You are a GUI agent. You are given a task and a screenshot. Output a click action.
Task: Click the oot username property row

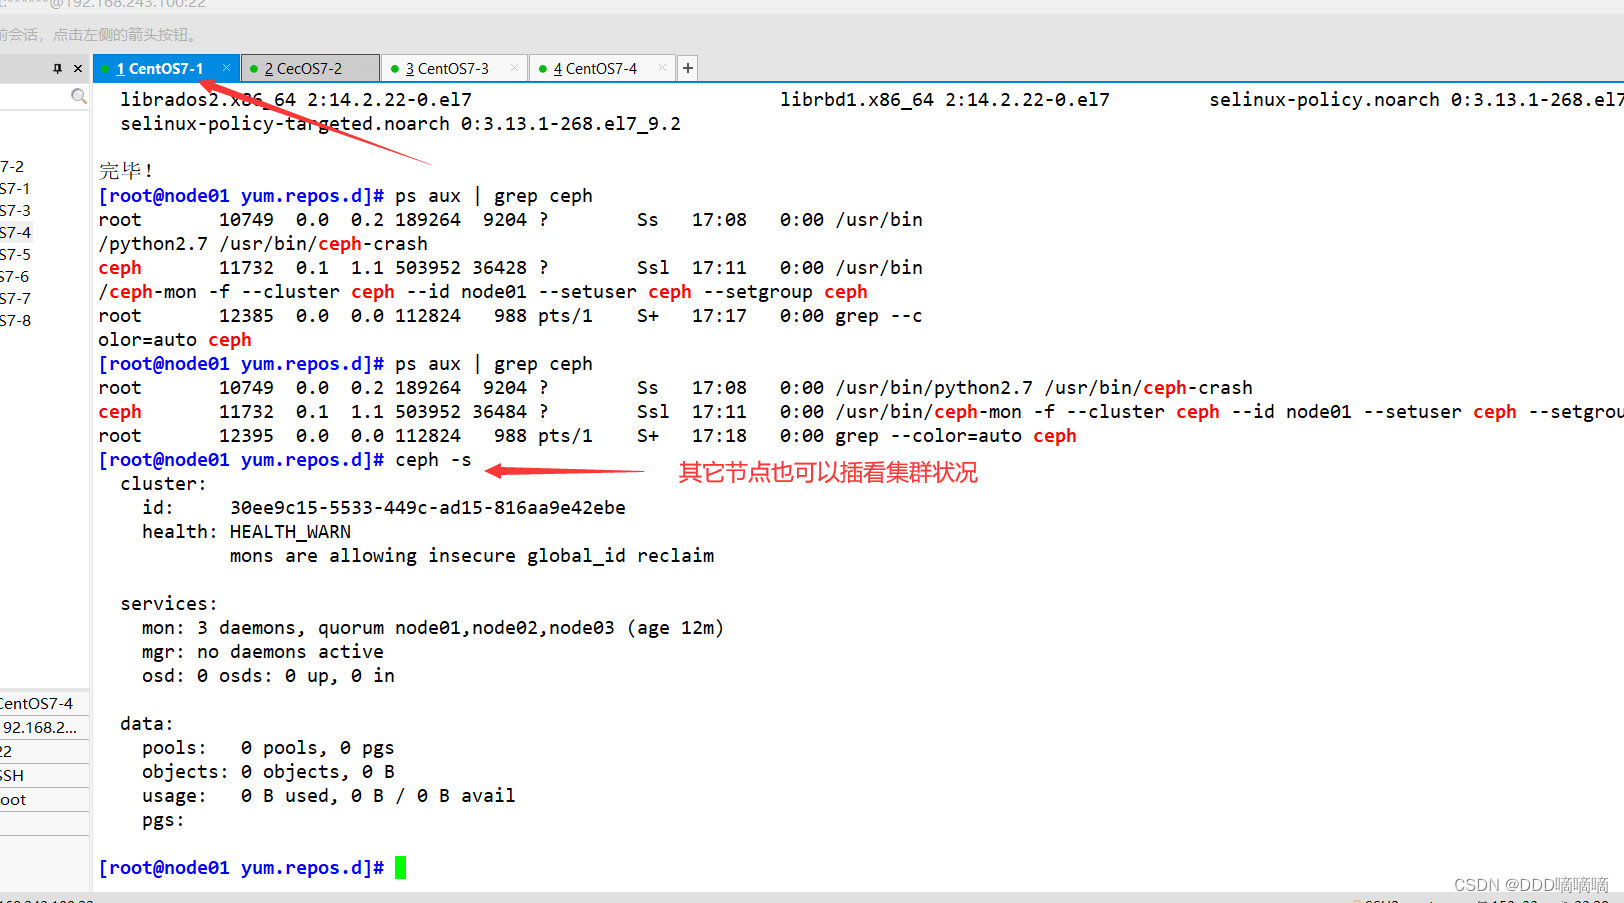(x=44, y=799)
